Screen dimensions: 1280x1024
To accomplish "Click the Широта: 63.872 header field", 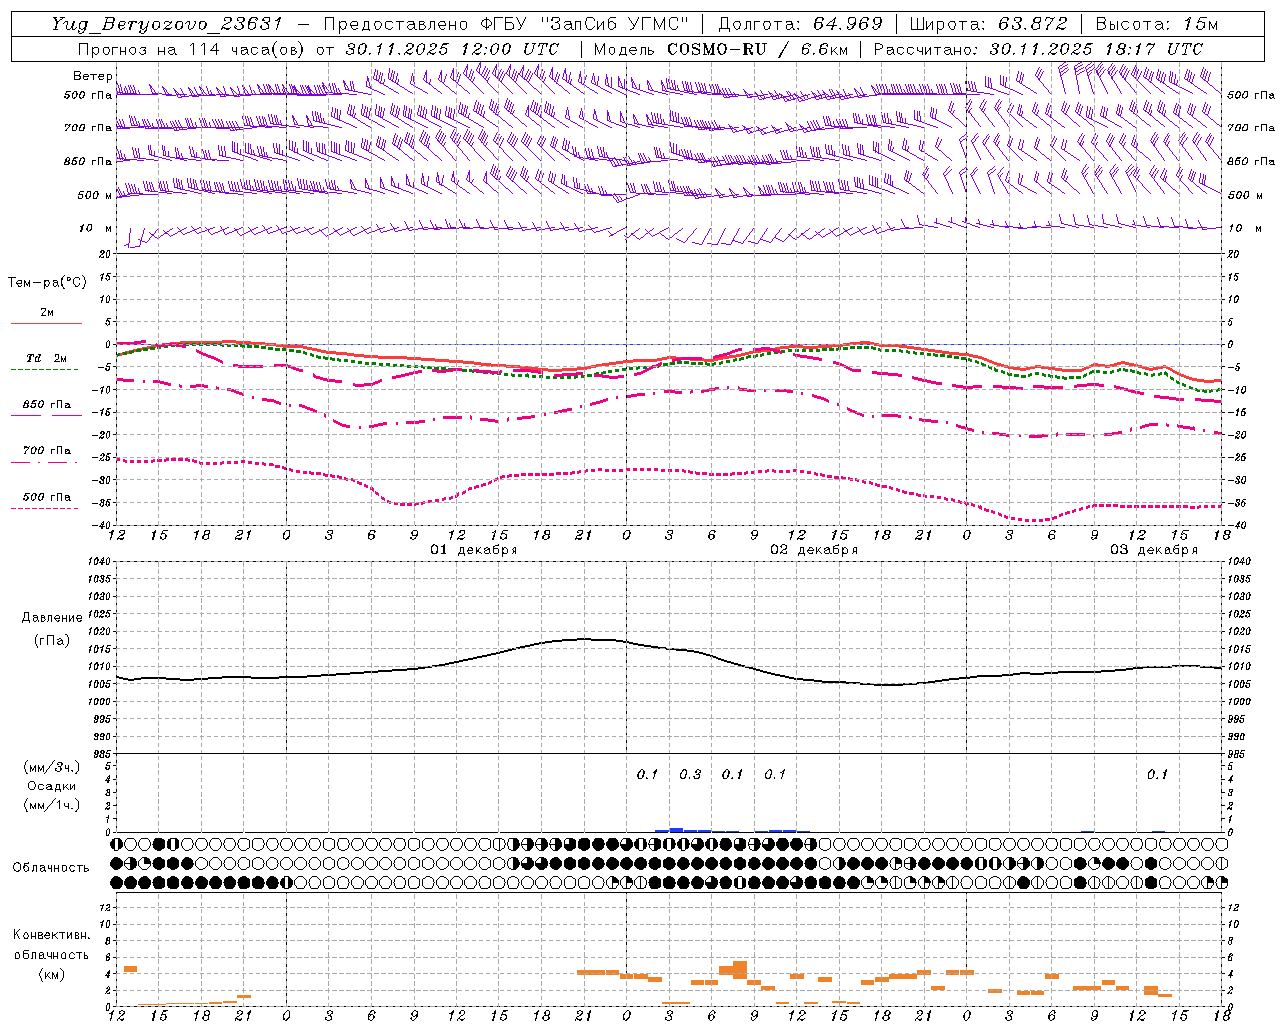I will point(989,24).
